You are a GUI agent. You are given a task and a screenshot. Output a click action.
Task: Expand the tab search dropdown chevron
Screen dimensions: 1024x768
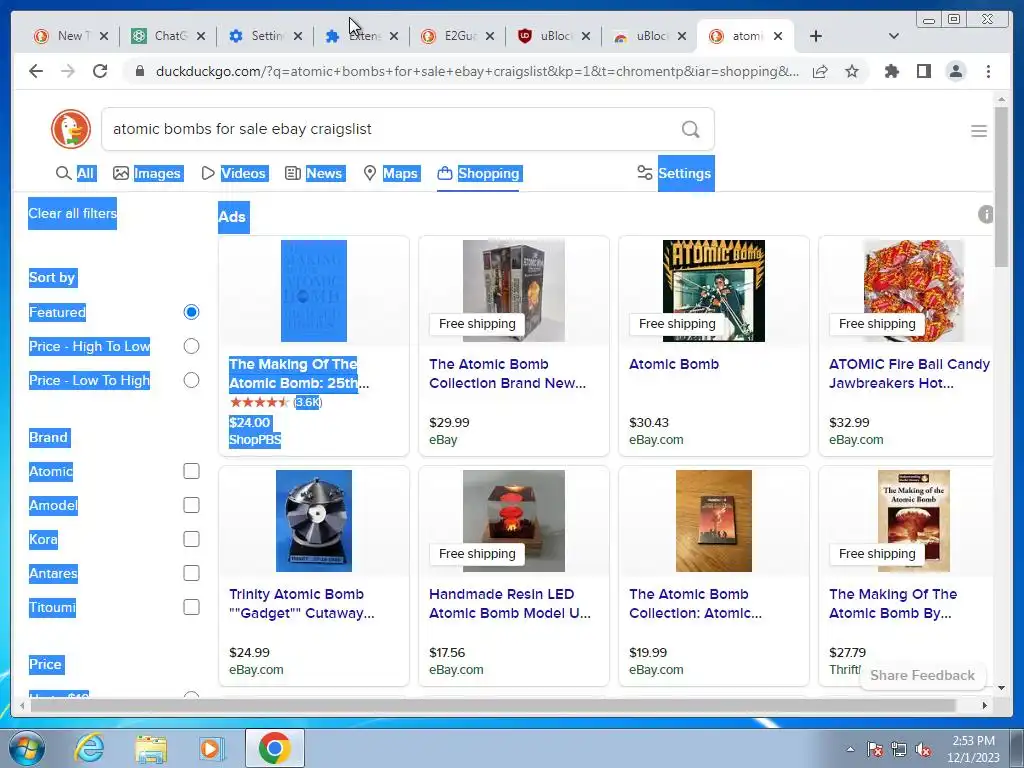pyautogui.click(x=893, y=36)
